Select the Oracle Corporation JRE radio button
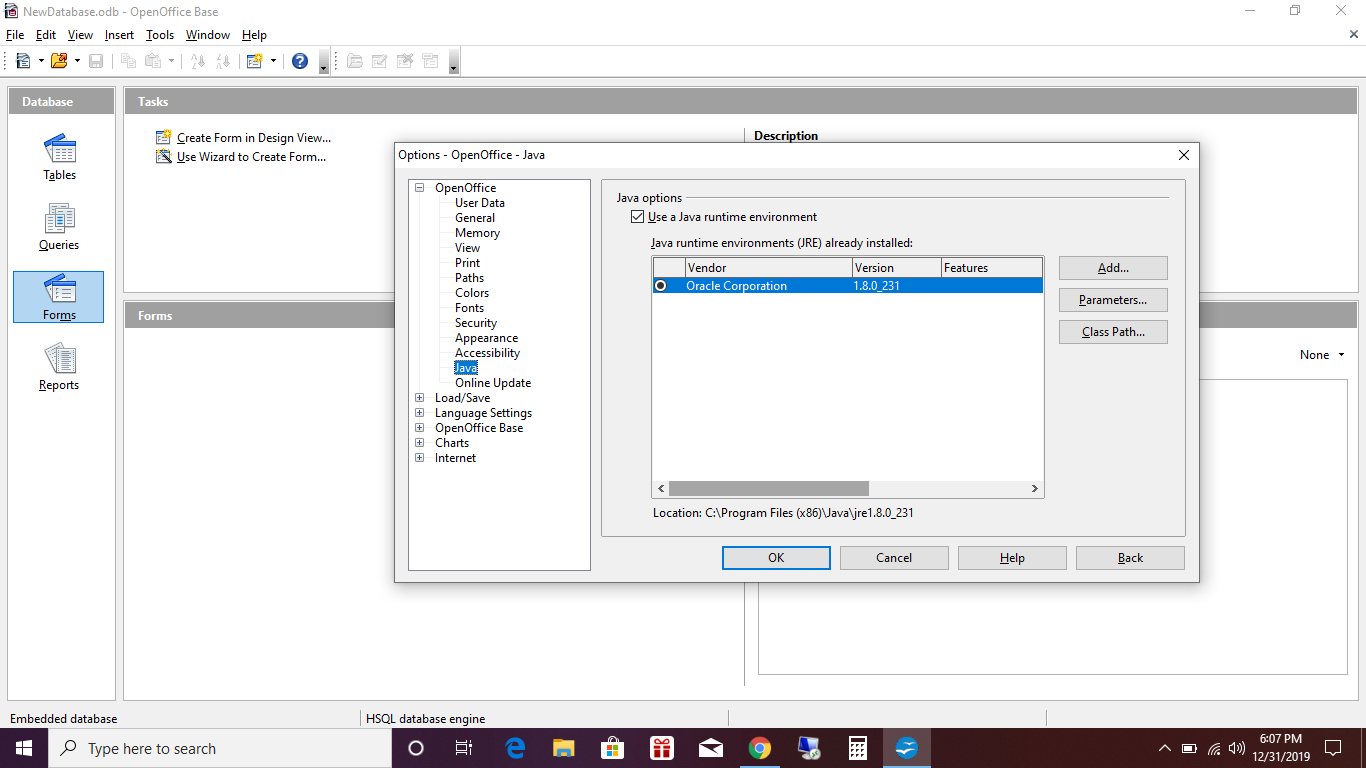1366x768 pixels. point(661,286)
